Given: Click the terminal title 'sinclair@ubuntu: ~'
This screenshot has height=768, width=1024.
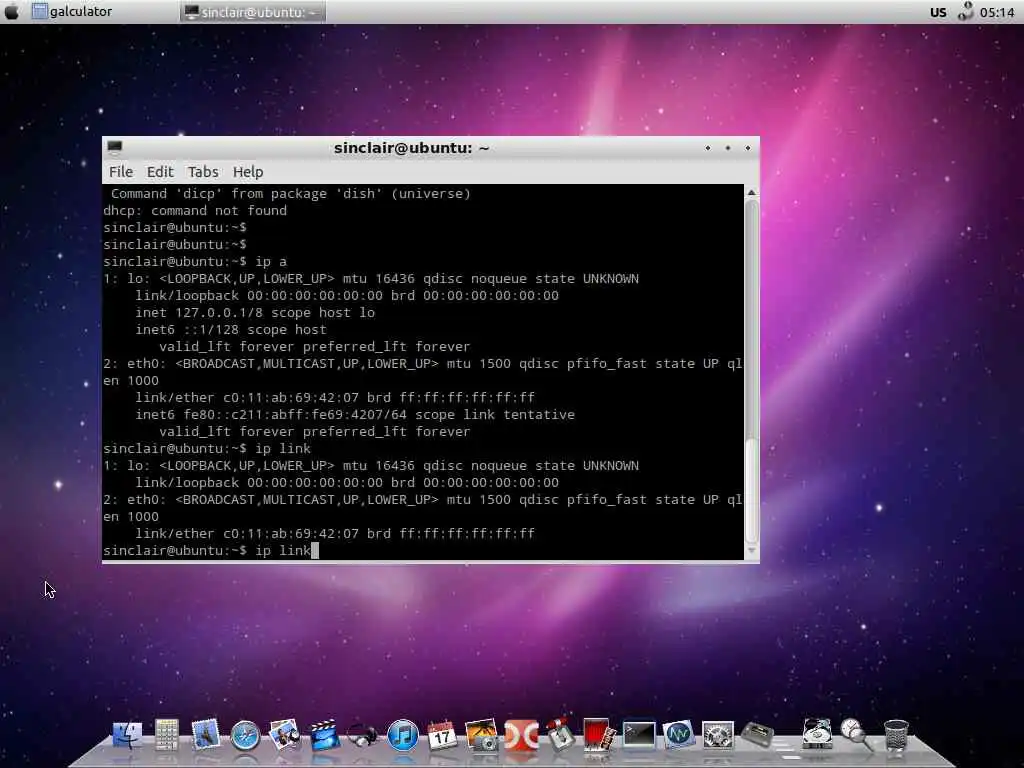Looking at the screenshot, I should [411, 148].
